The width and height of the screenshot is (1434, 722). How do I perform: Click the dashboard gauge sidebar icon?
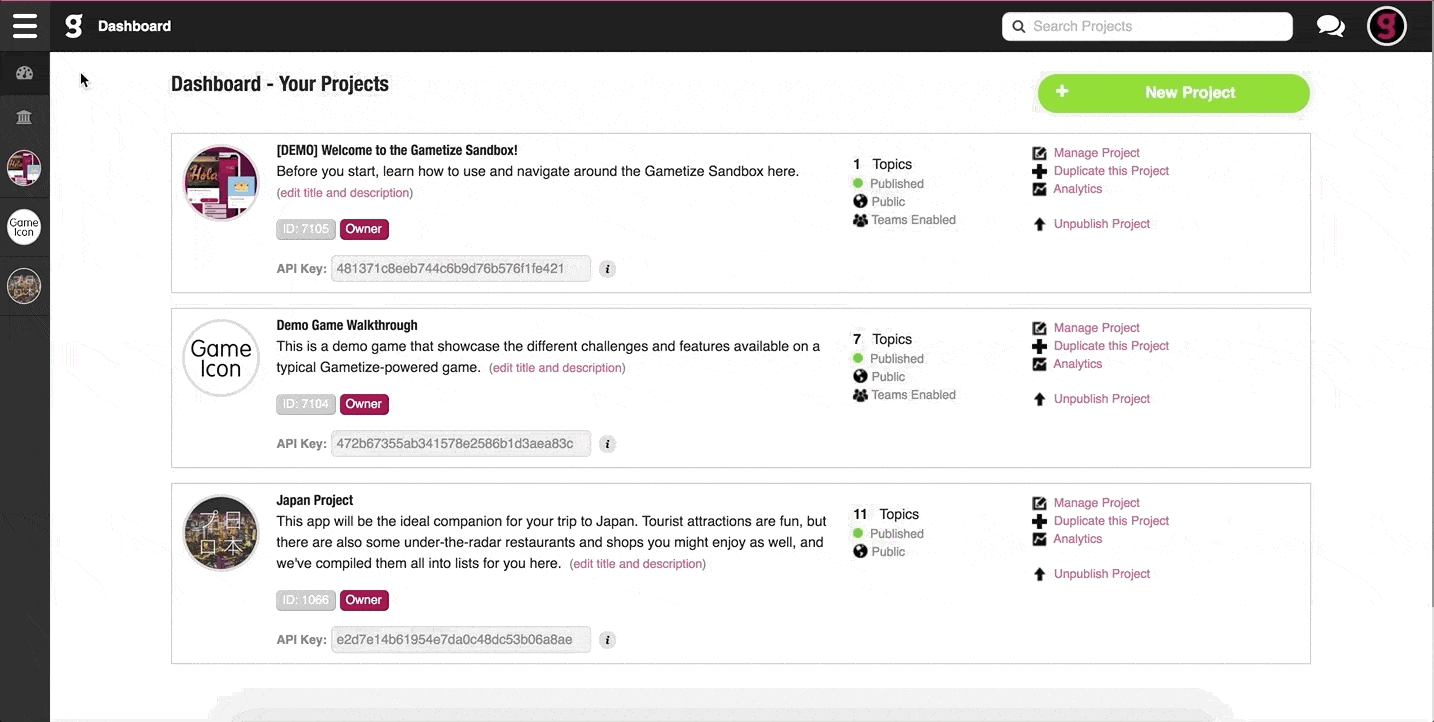(25, 73)
